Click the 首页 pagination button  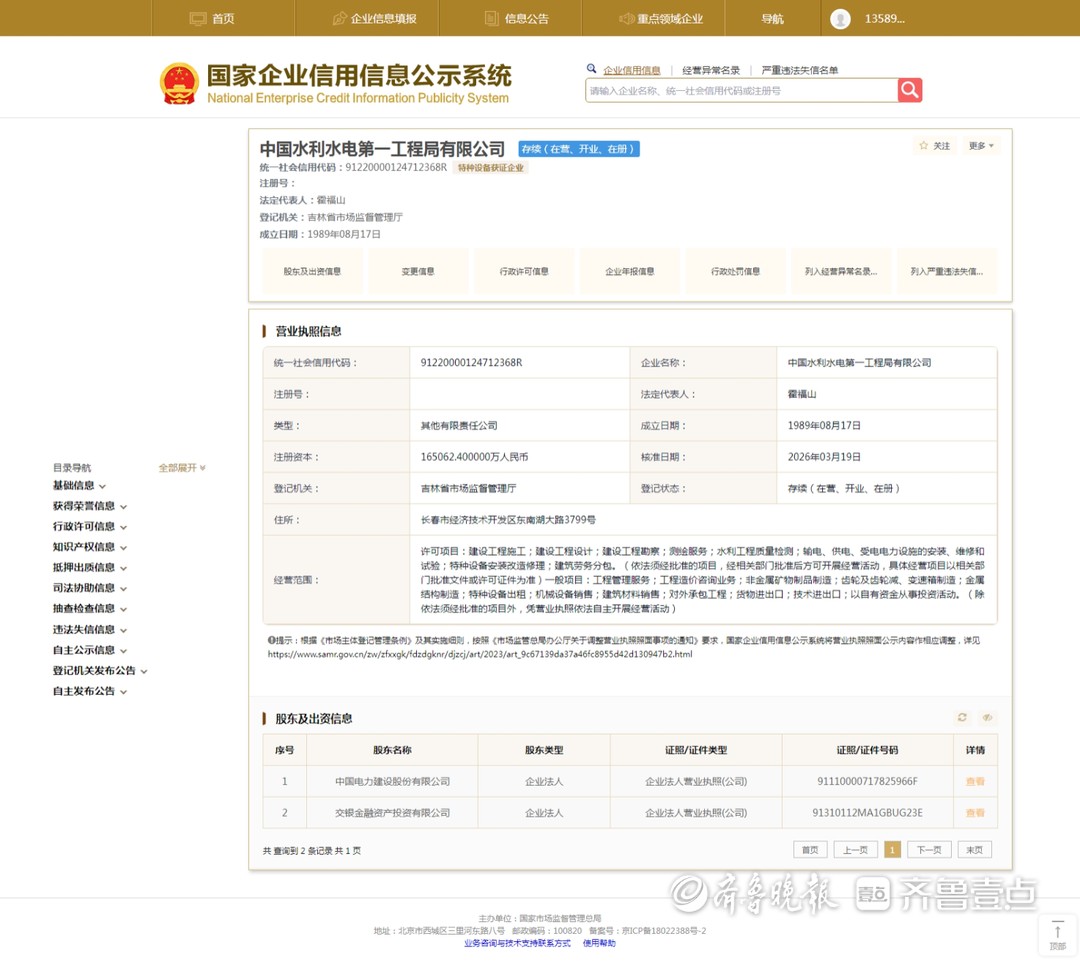(810, 849)
